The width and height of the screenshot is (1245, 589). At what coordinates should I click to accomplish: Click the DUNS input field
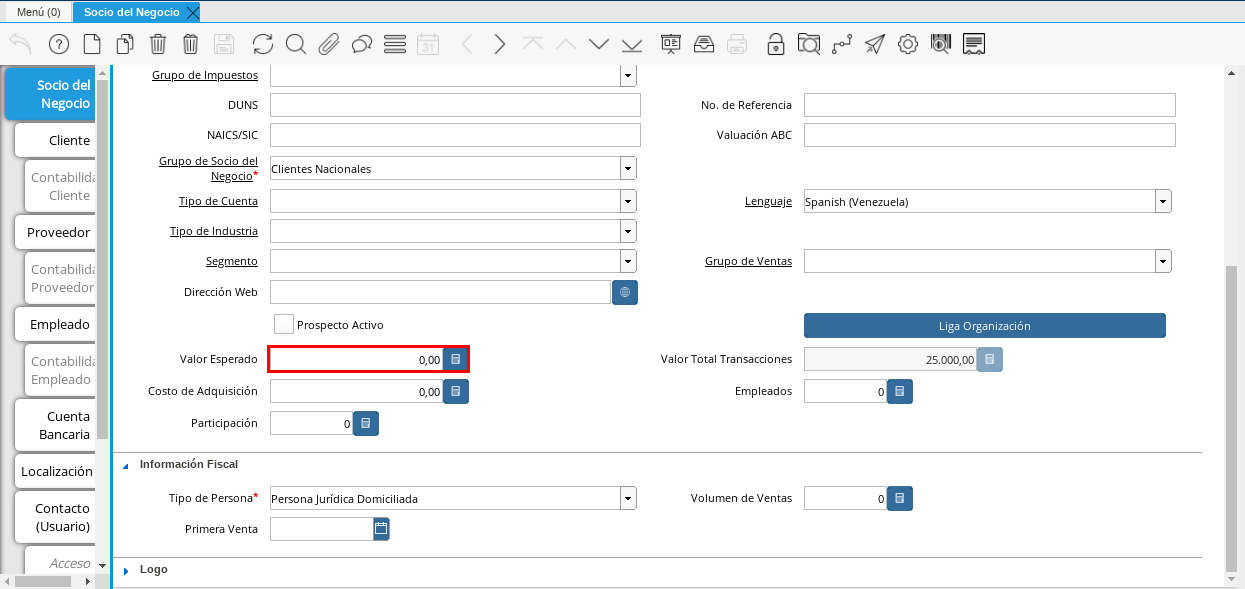click(455, 106)
